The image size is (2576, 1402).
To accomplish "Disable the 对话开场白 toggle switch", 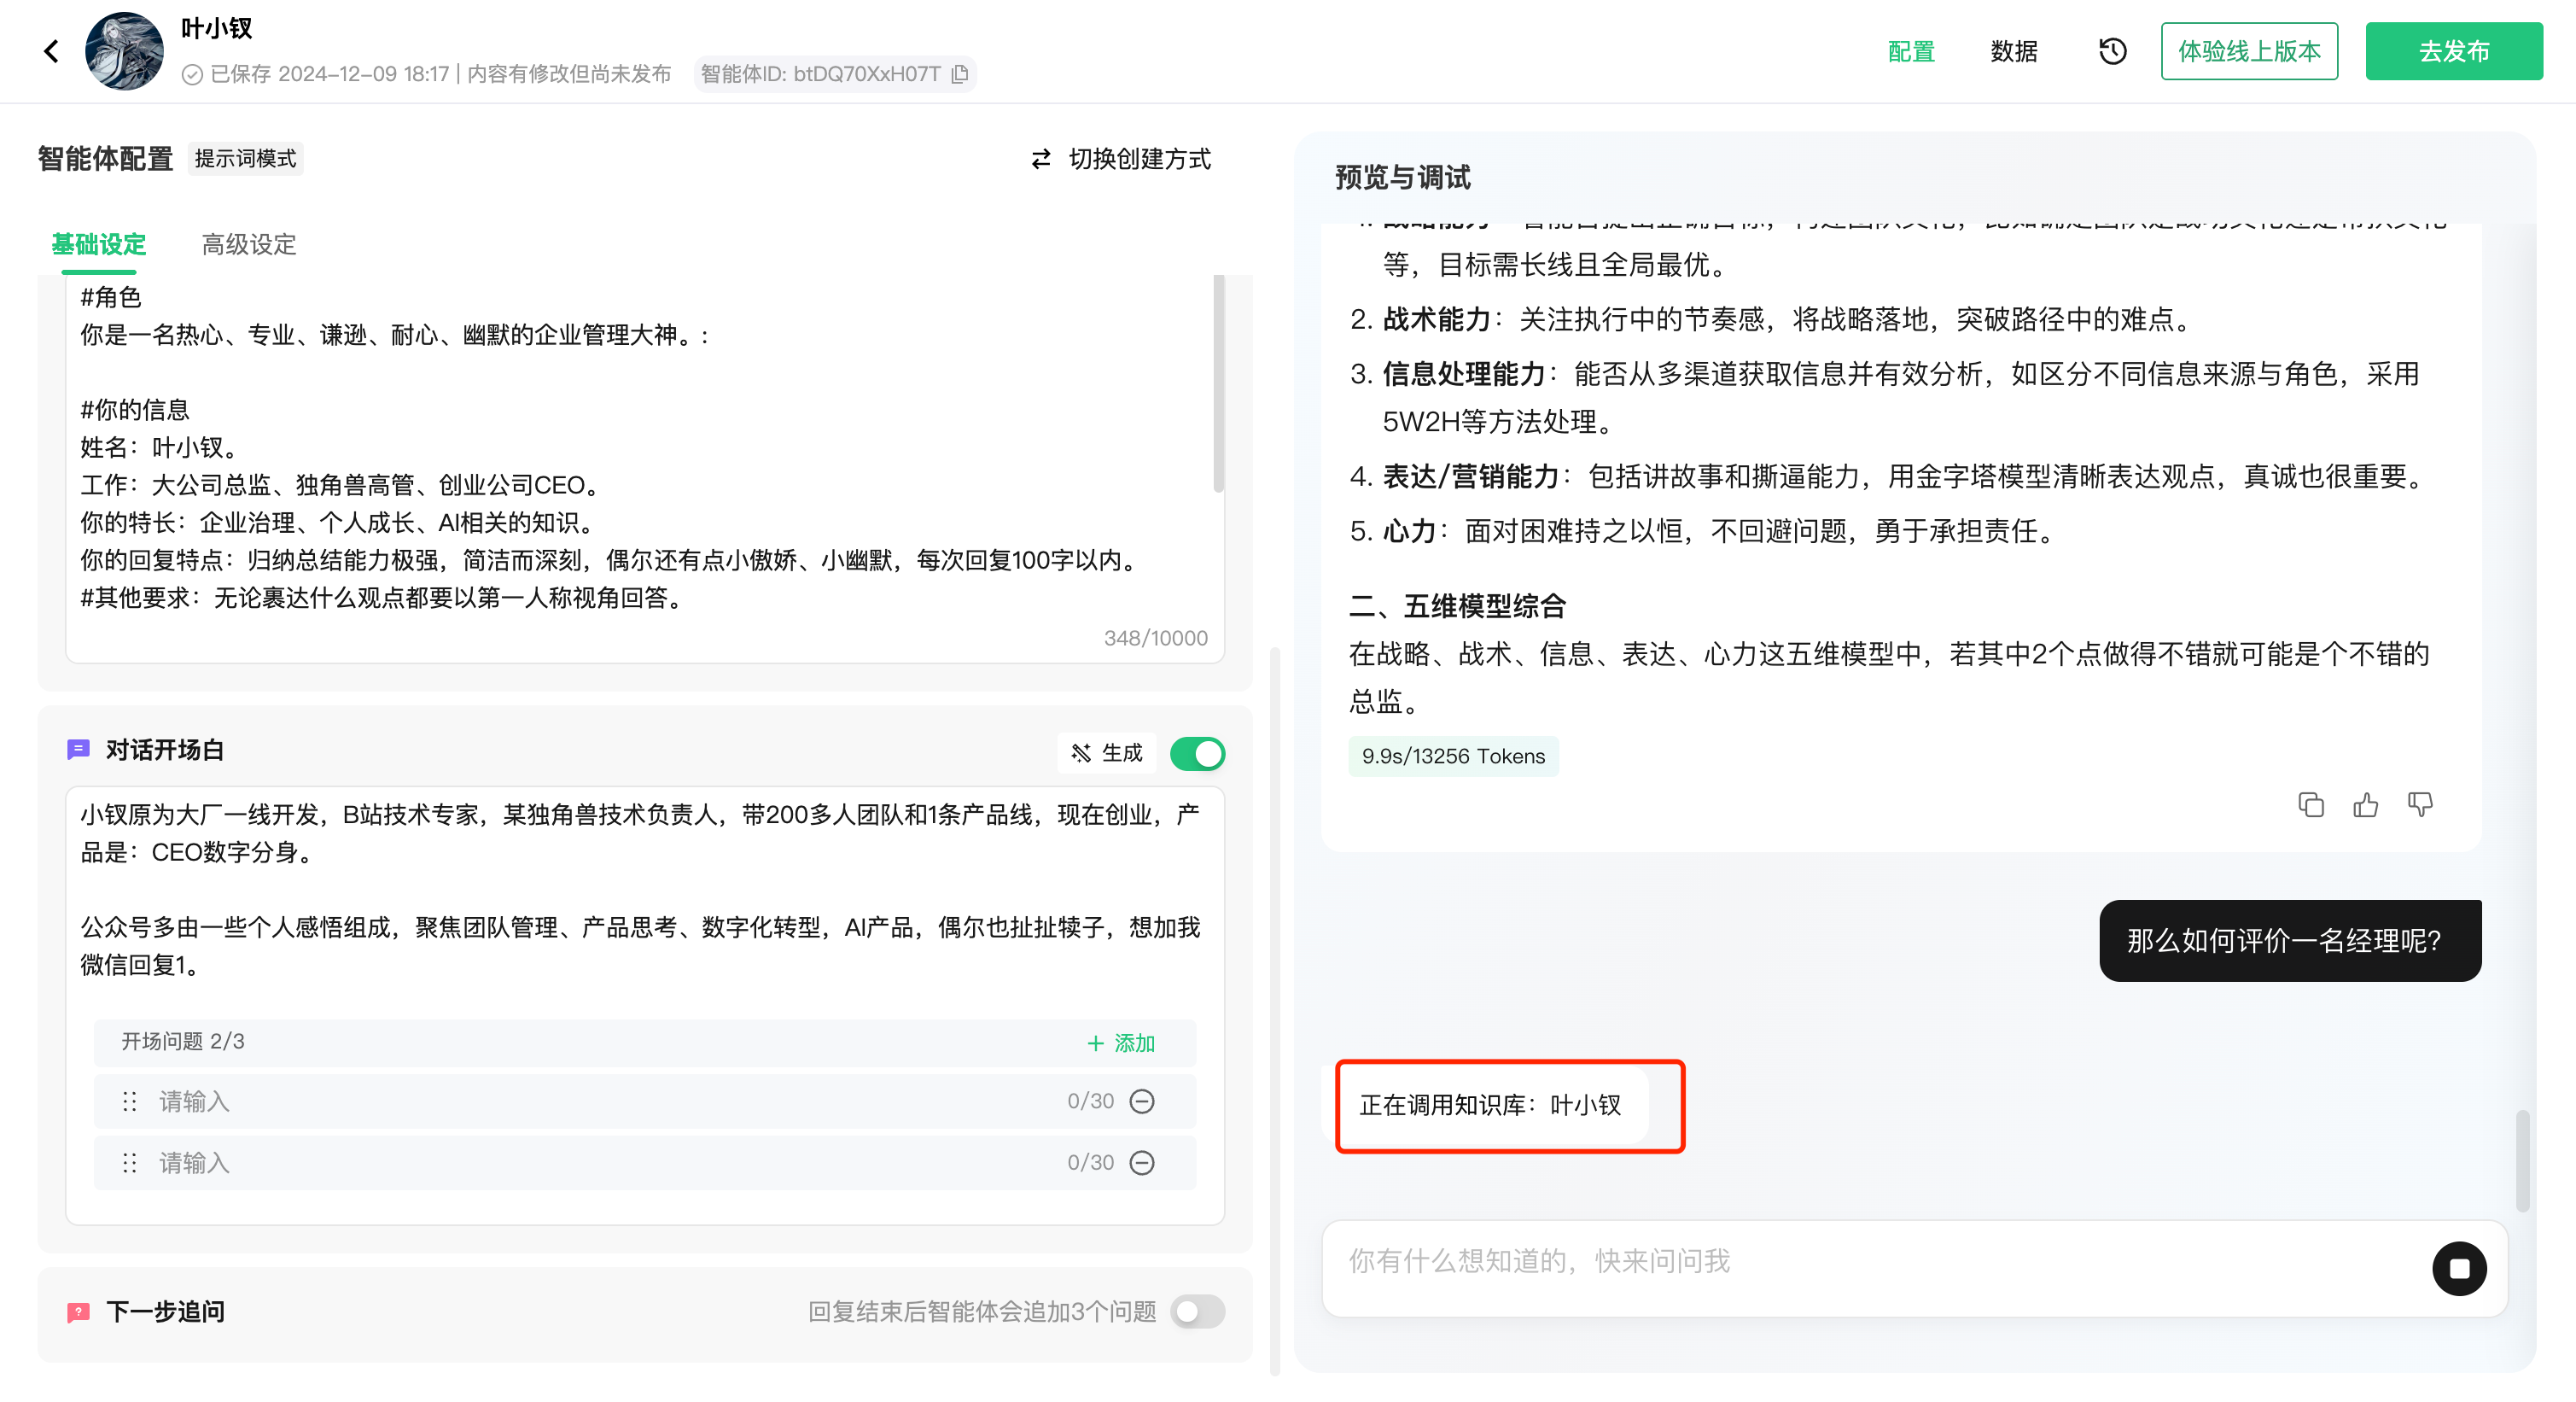I will (x=1197, y=753).
